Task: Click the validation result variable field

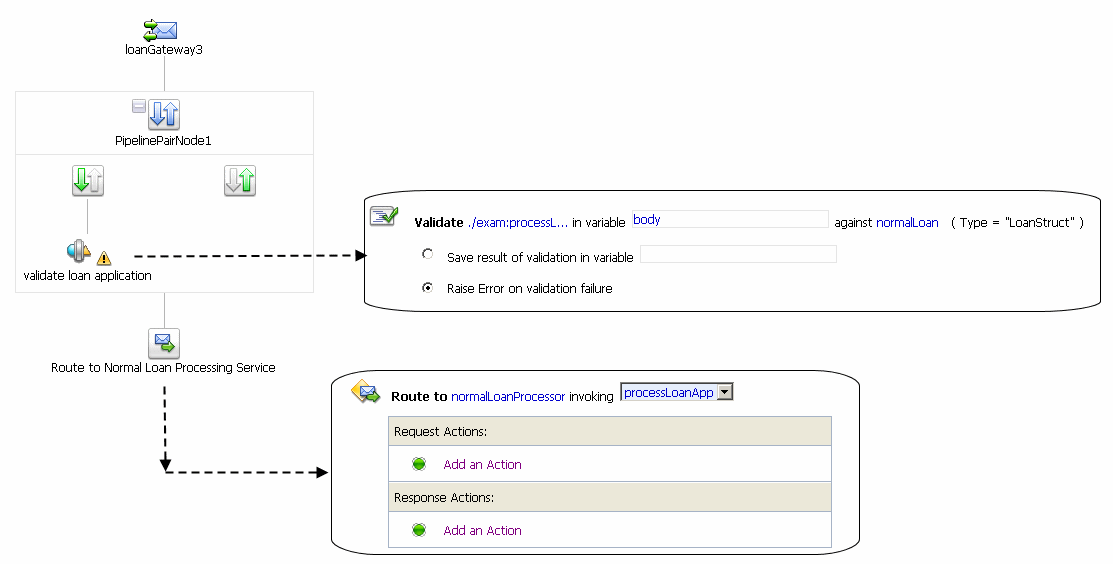Action: [738, 254]
